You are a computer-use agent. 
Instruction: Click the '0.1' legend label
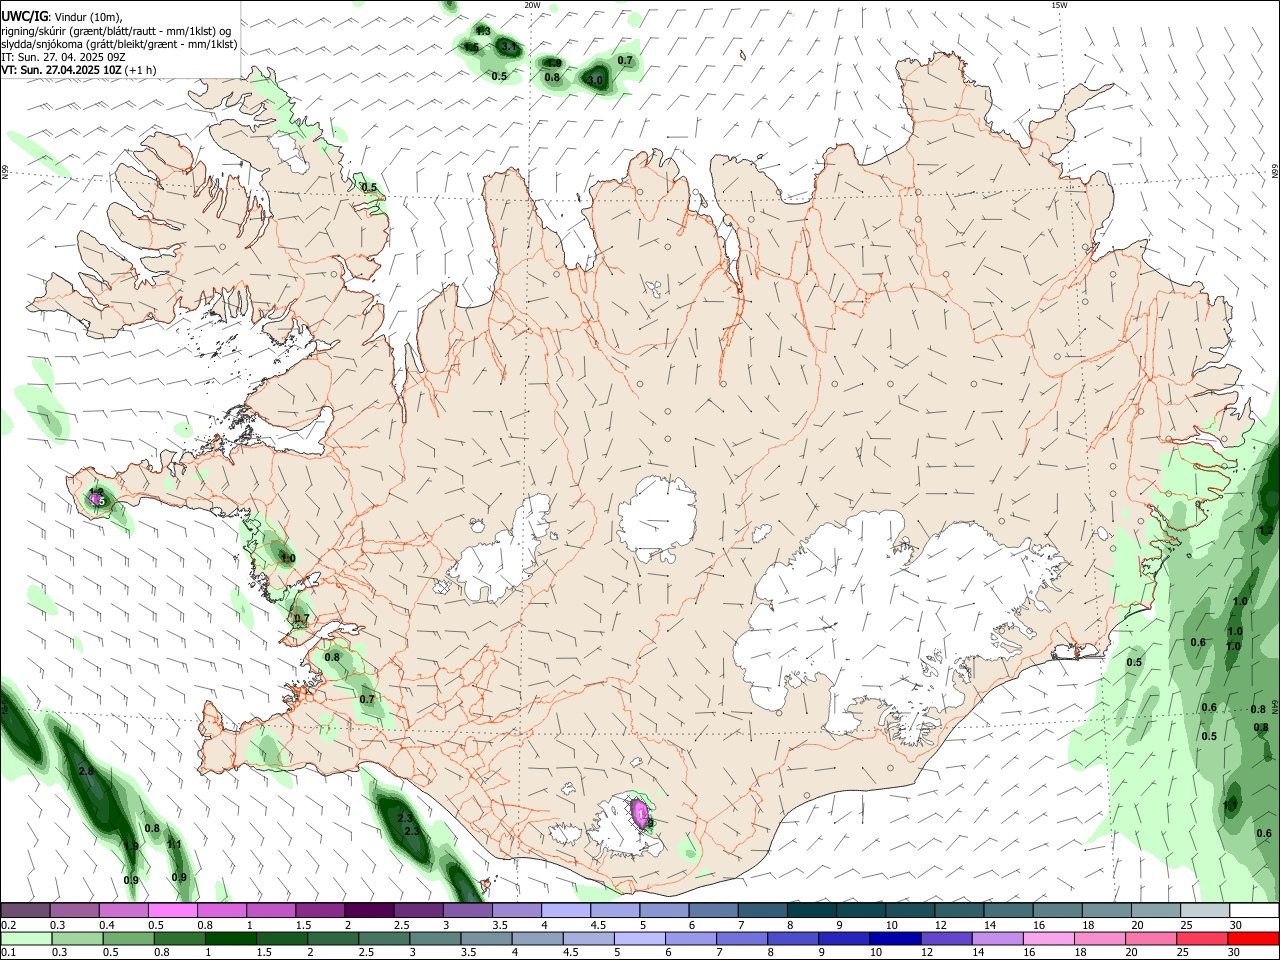click(8, 953)
